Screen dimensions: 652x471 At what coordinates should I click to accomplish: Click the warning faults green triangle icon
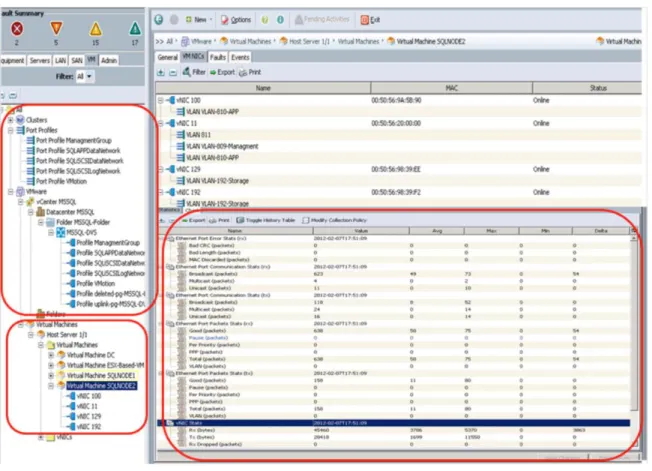click(x=135, y=29)
